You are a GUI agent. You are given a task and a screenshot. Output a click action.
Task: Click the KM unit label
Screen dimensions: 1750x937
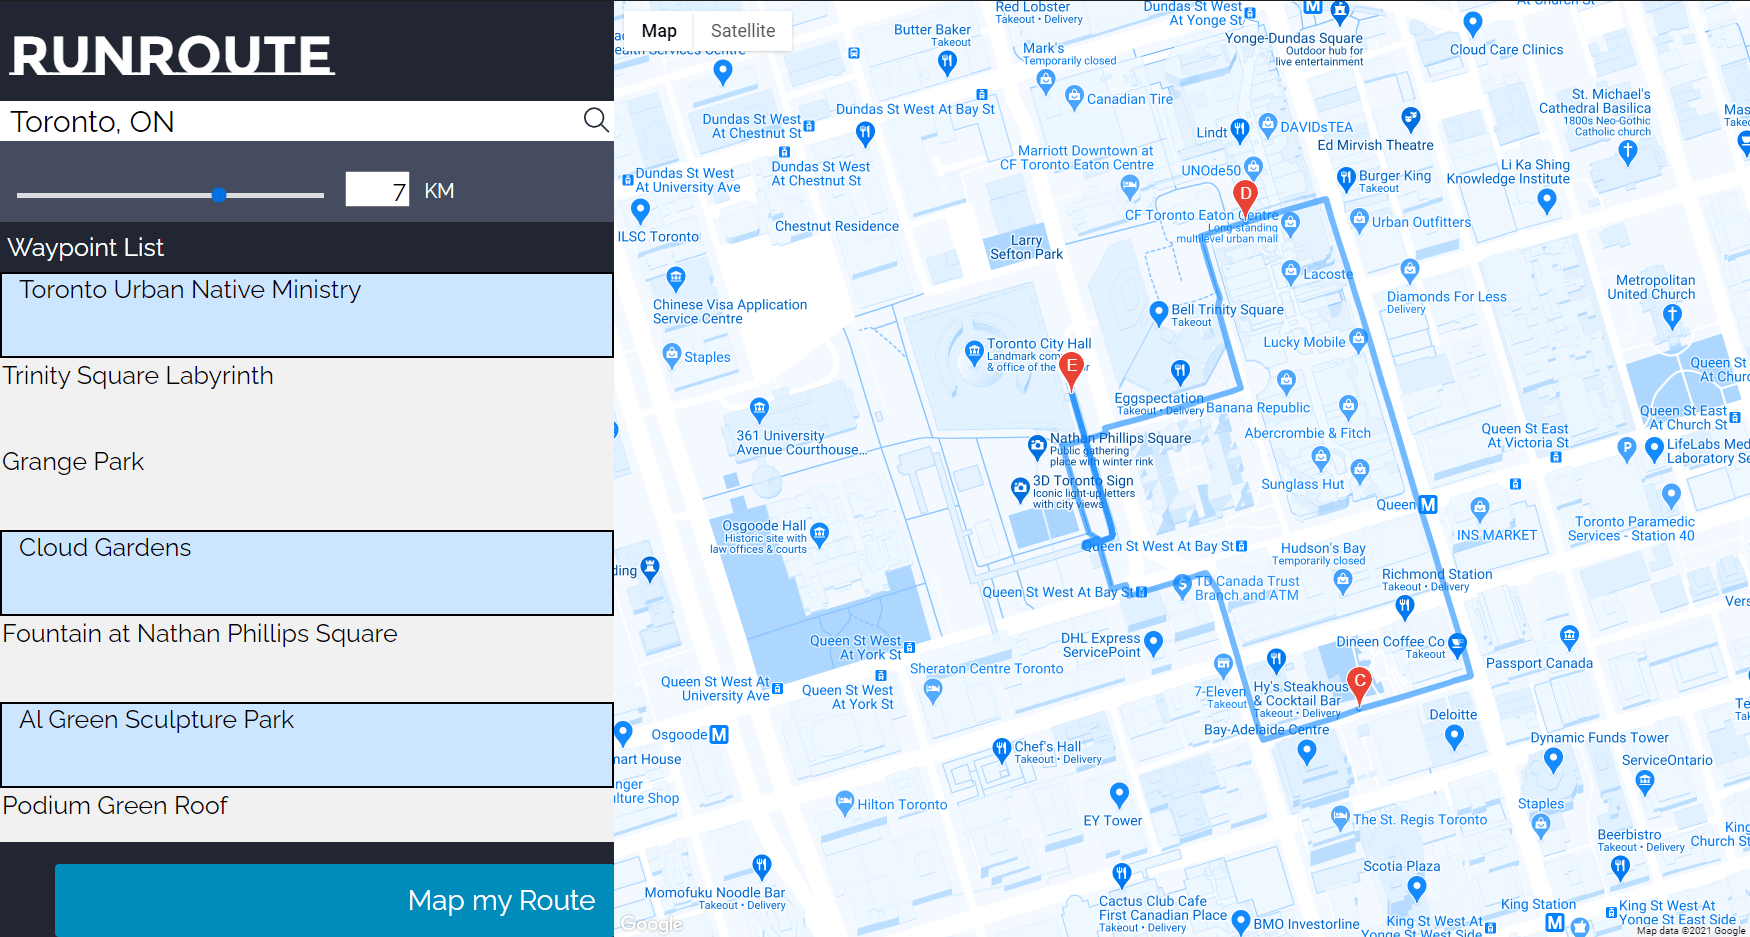click(439, 191)
